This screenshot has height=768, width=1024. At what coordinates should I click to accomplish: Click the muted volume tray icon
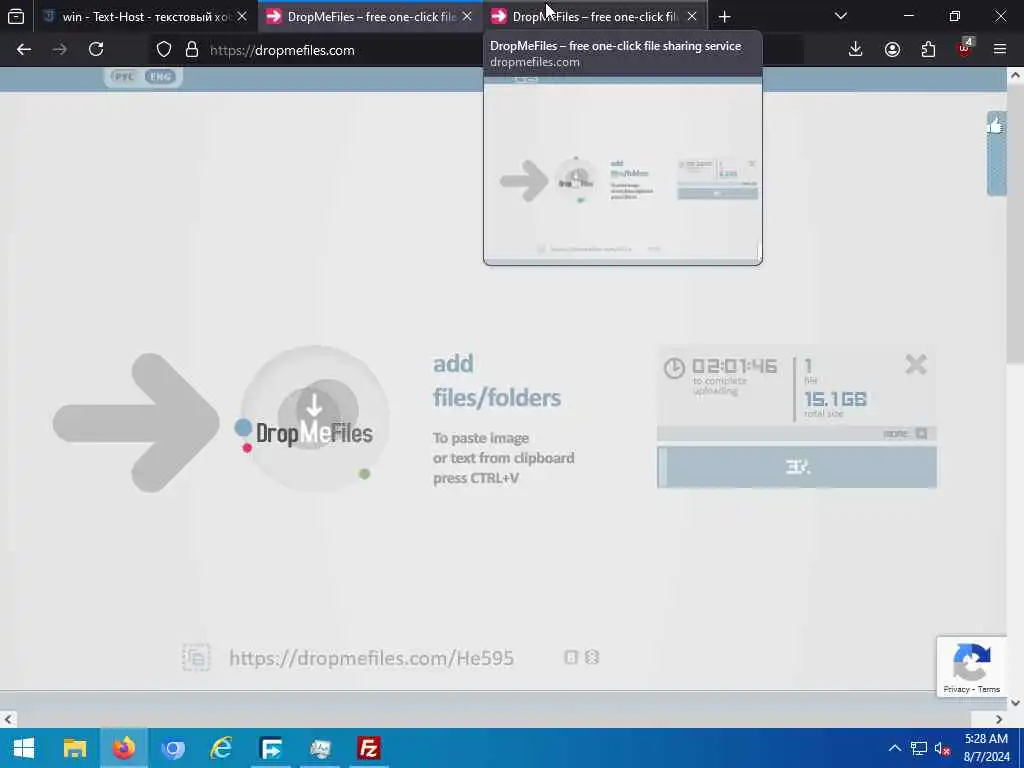click(942, 749)
